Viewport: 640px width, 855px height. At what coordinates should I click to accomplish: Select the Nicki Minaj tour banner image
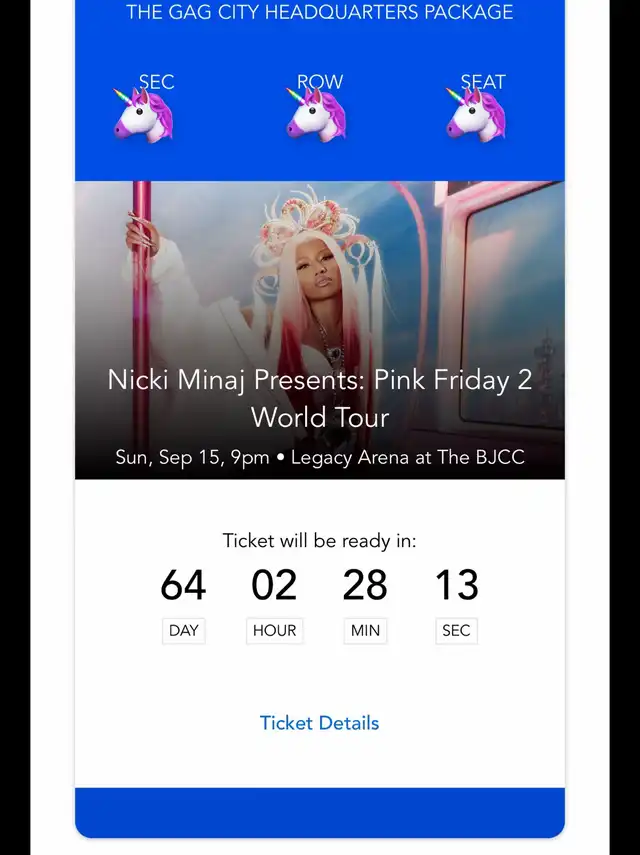click(319, 330)
